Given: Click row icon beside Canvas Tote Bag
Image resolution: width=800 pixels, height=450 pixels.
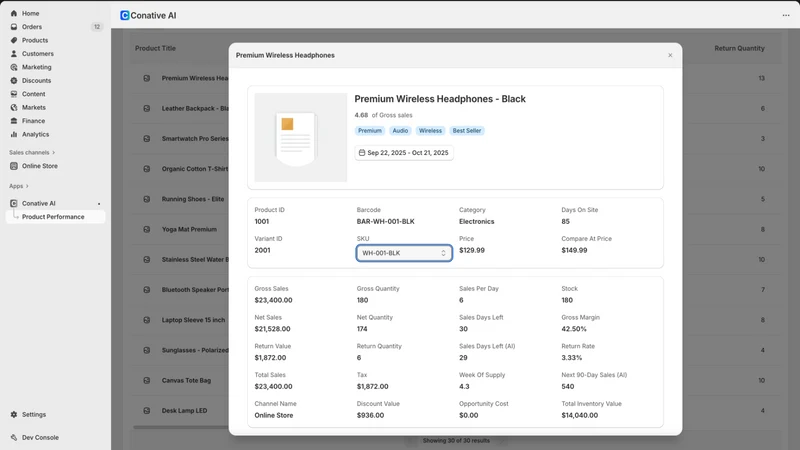Looking at the screenshot, I should 146,380.
